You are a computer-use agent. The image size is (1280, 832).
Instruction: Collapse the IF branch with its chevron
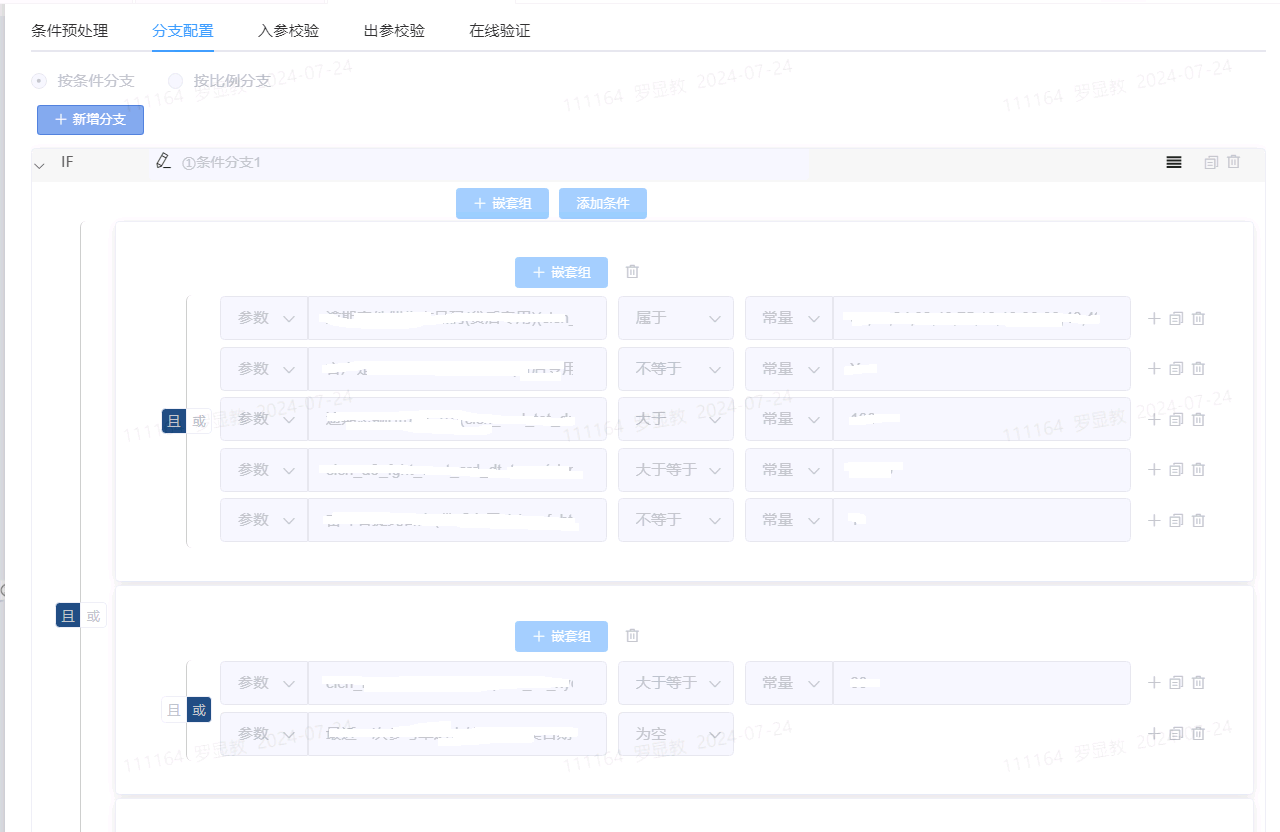click(40, 165)
